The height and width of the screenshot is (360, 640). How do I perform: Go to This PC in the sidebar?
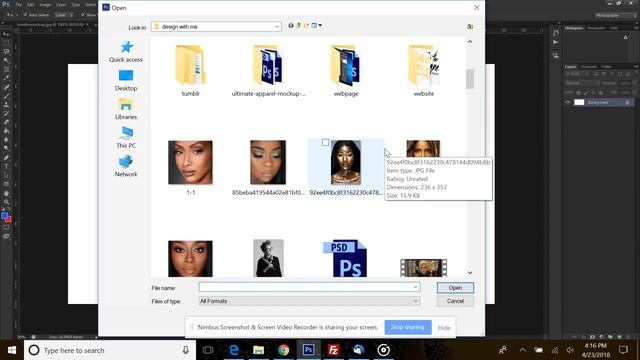(126, 138)
